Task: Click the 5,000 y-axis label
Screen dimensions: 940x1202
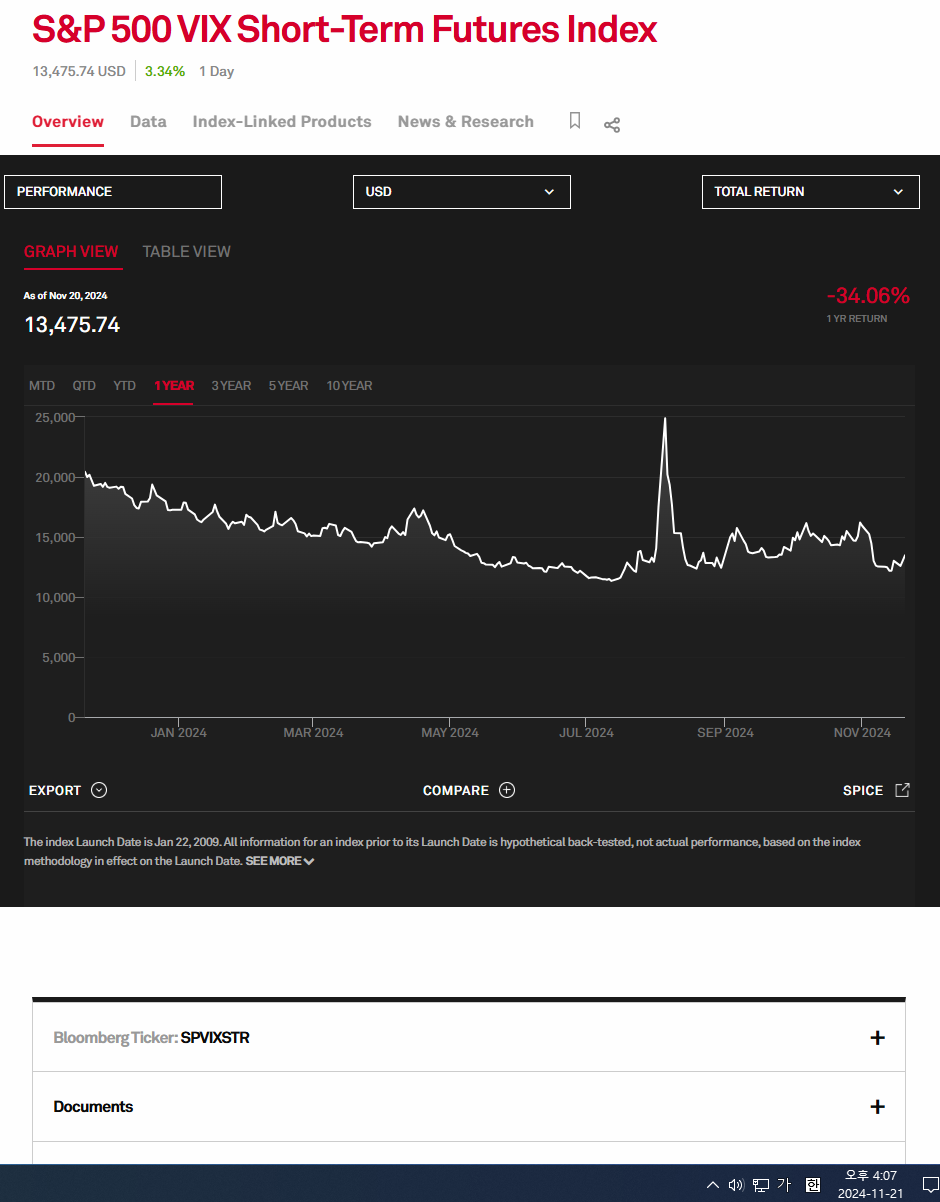Action: [x=58, y=657]
